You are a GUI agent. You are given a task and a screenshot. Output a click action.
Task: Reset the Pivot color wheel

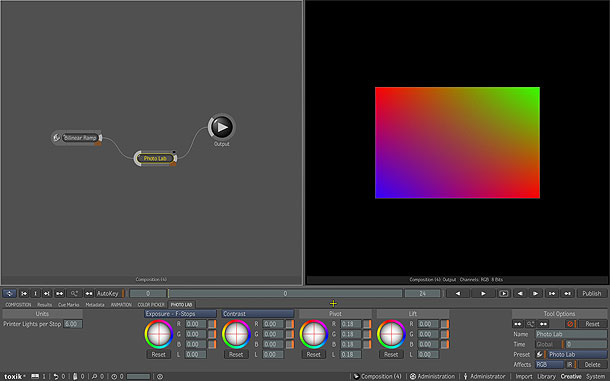tap(313, 355)
